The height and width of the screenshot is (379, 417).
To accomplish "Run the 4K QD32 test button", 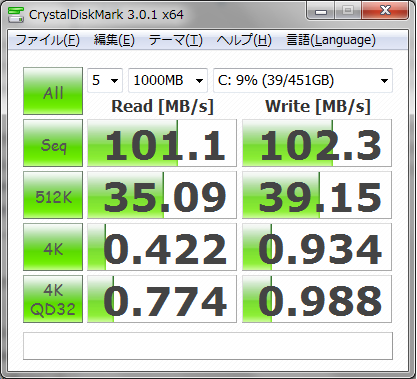I will 53,299.
